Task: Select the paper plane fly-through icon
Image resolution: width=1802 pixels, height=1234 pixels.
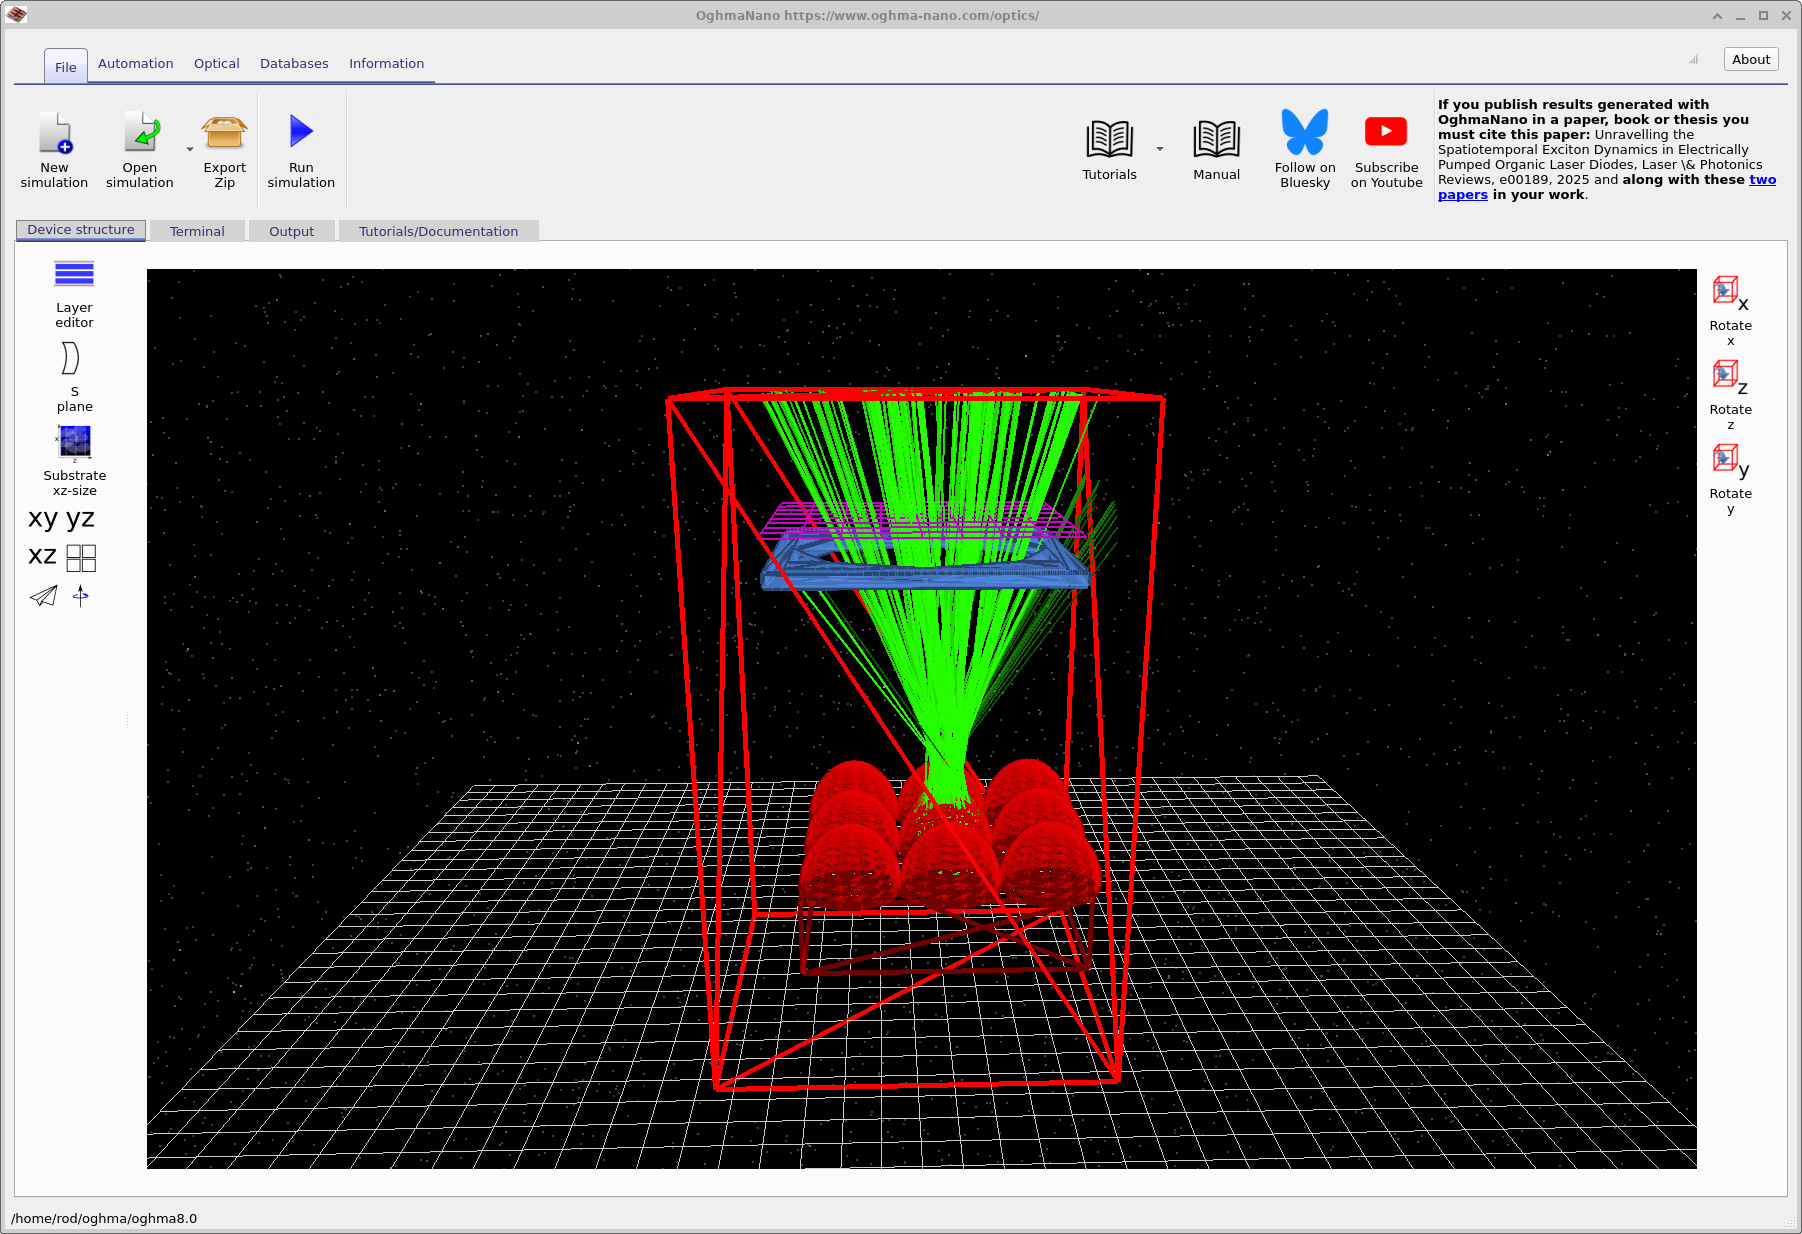Action: click(43, 597)
